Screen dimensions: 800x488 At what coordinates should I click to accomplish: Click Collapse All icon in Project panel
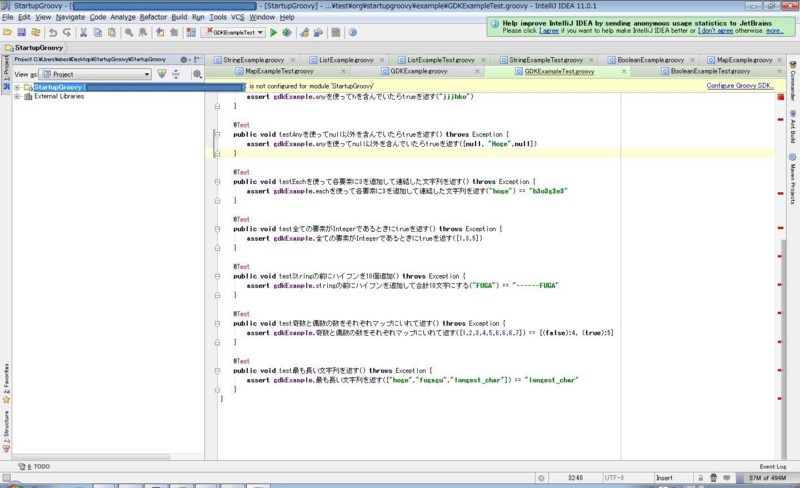point(176,74)
